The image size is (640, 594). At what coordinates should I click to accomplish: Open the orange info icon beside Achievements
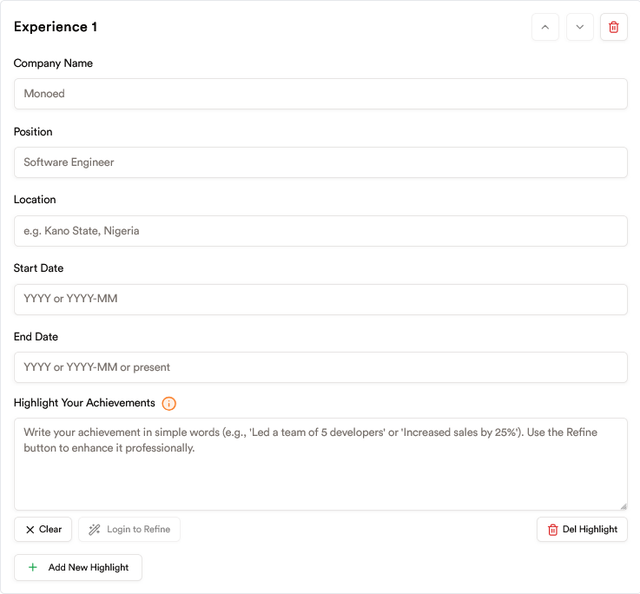pyautogui.click(x=169, y=403)
